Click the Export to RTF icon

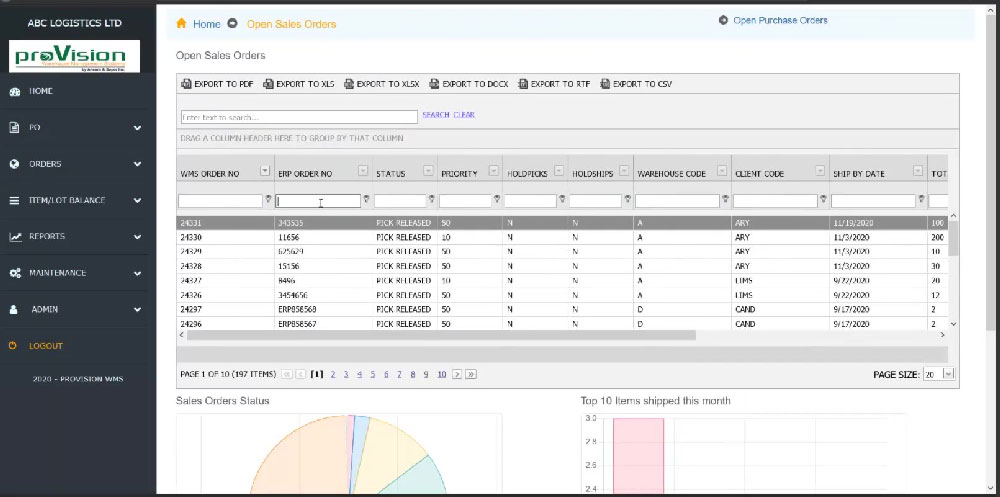pos(523,84)
